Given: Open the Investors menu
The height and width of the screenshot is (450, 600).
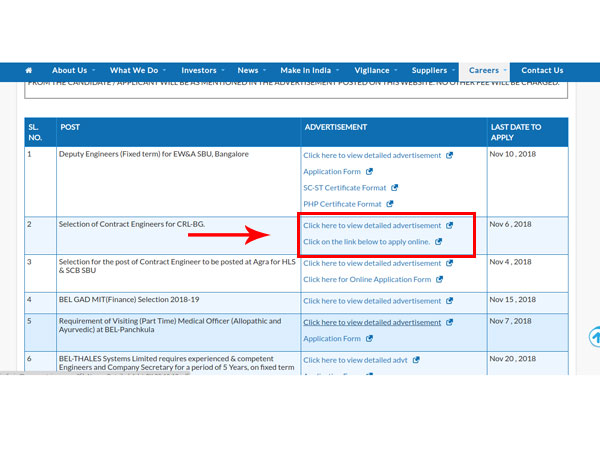Looking at the screenshot, I should click(x=199, y=70).
